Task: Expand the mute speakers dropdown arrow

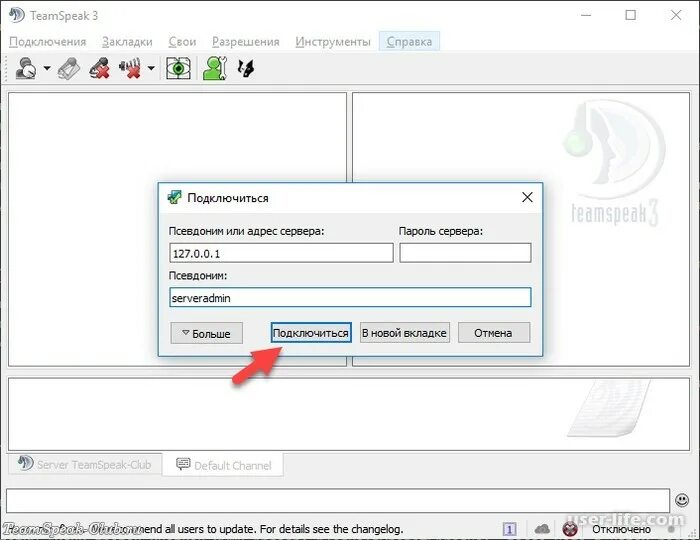Action: pos(151,68)
